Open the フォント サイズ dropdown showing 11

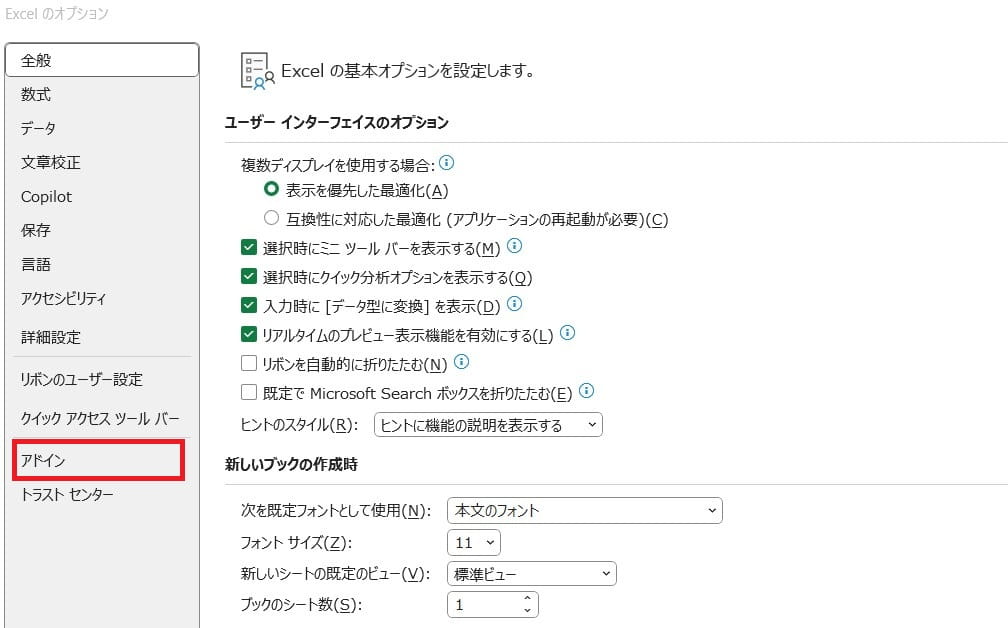coord(474,542)
